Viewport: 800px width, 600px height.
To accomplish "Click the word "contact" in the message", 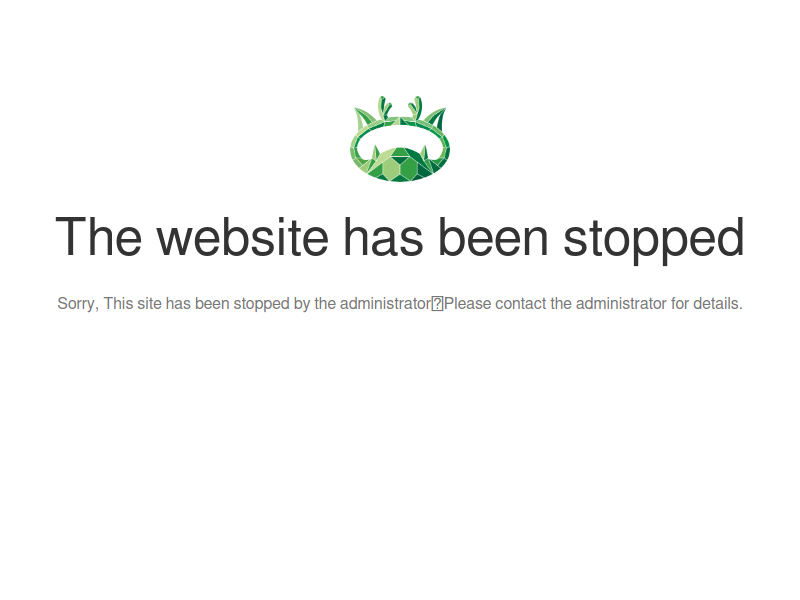I will tap(520, 304).
